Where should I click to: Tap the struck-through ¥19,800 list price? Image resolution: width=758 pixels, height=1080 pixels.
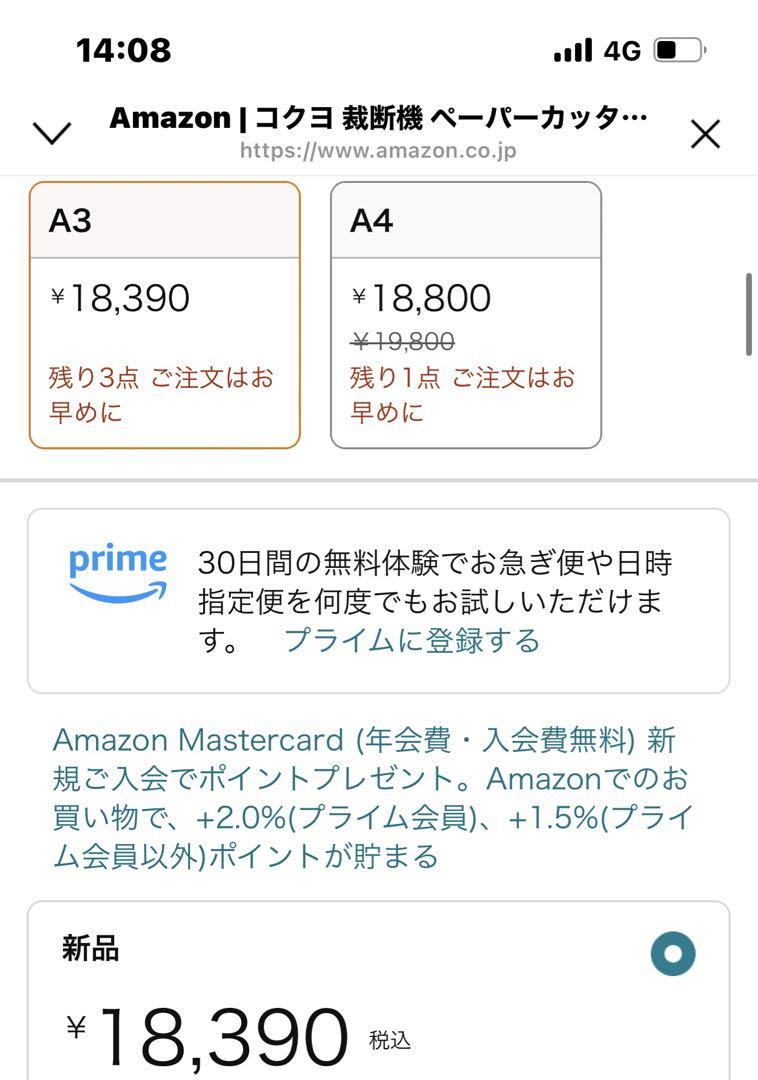403,341
